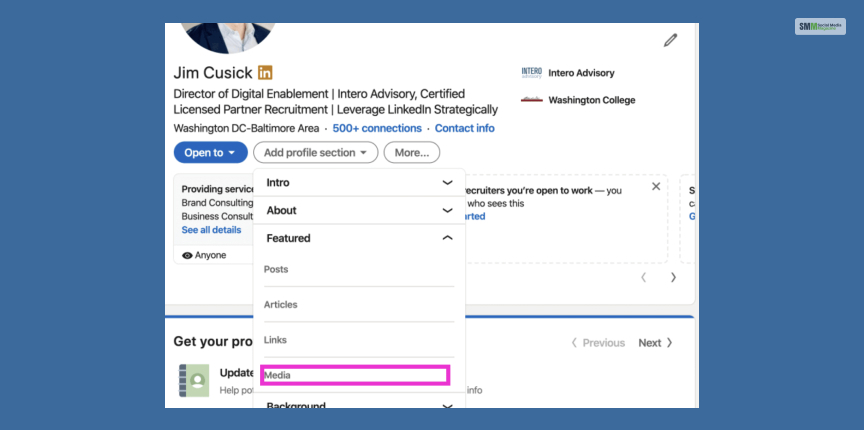Open the 500+ connections link

tap(377, 128)
